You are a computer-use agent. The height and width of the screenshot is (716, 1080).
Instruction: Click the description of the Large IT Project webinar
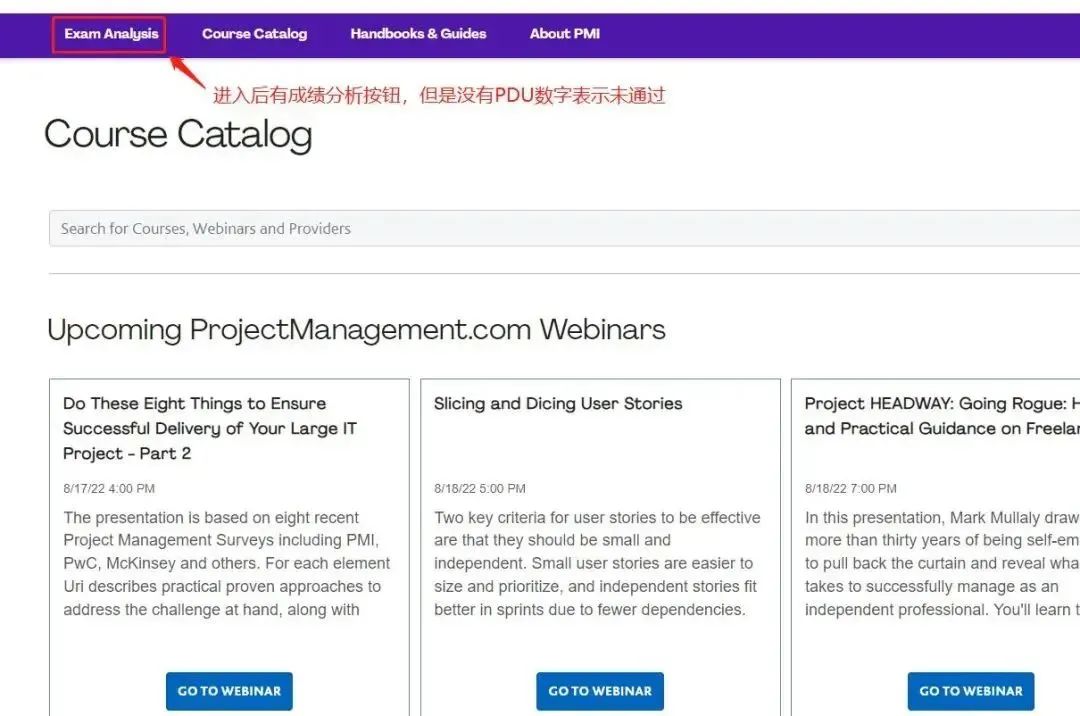pos(227,564)
